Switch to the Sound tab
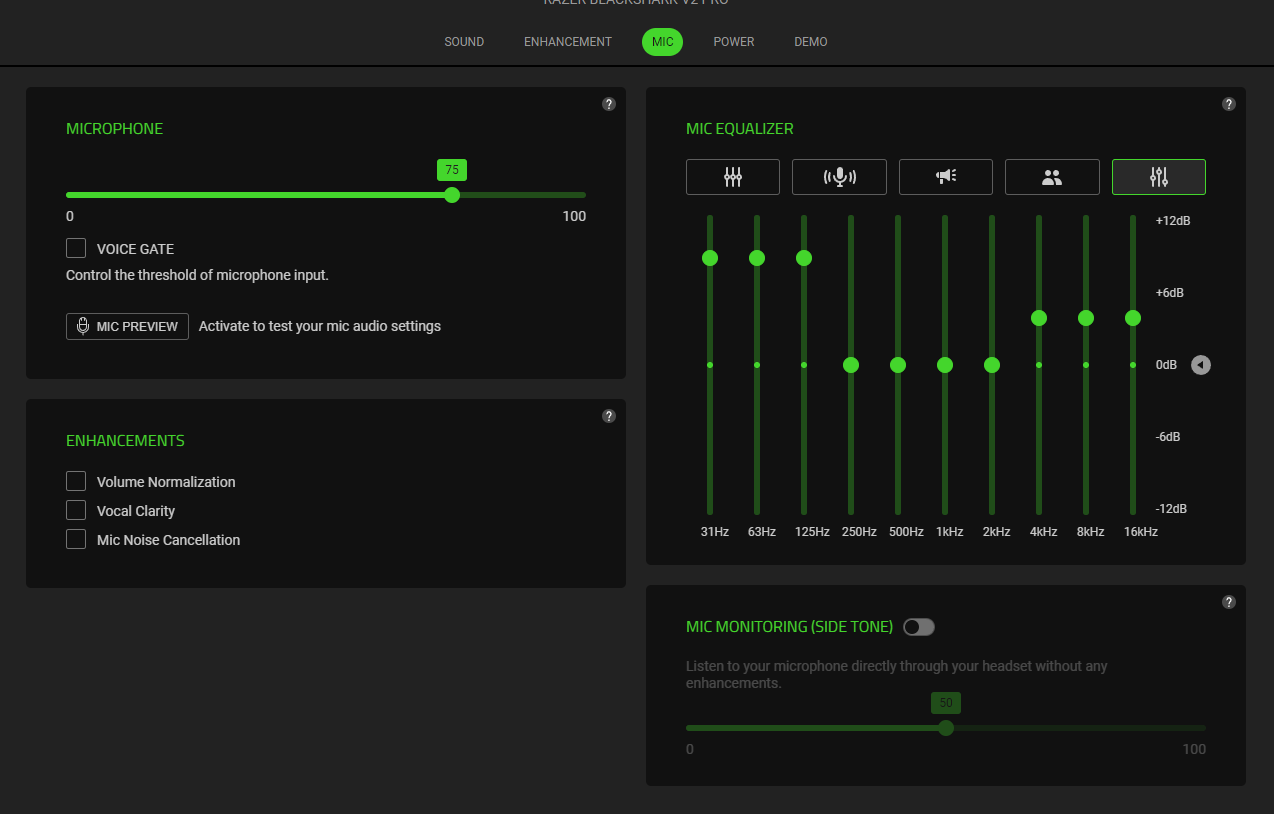The width and height of the screenshot is (1274, 814). (464, 42)
